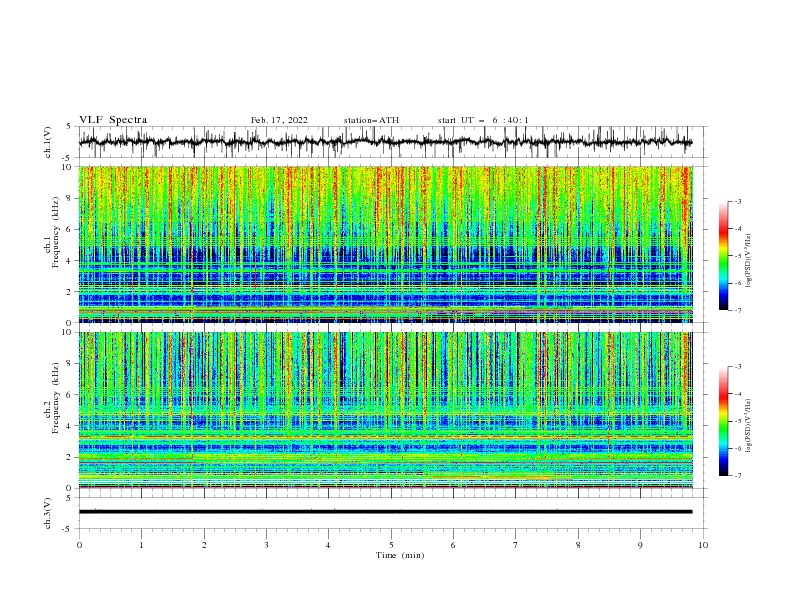Viewport: 792px width, 612px height.
Task: Click time axis tick label "9"
Action: pyautogui.click(x=640, y=545)
